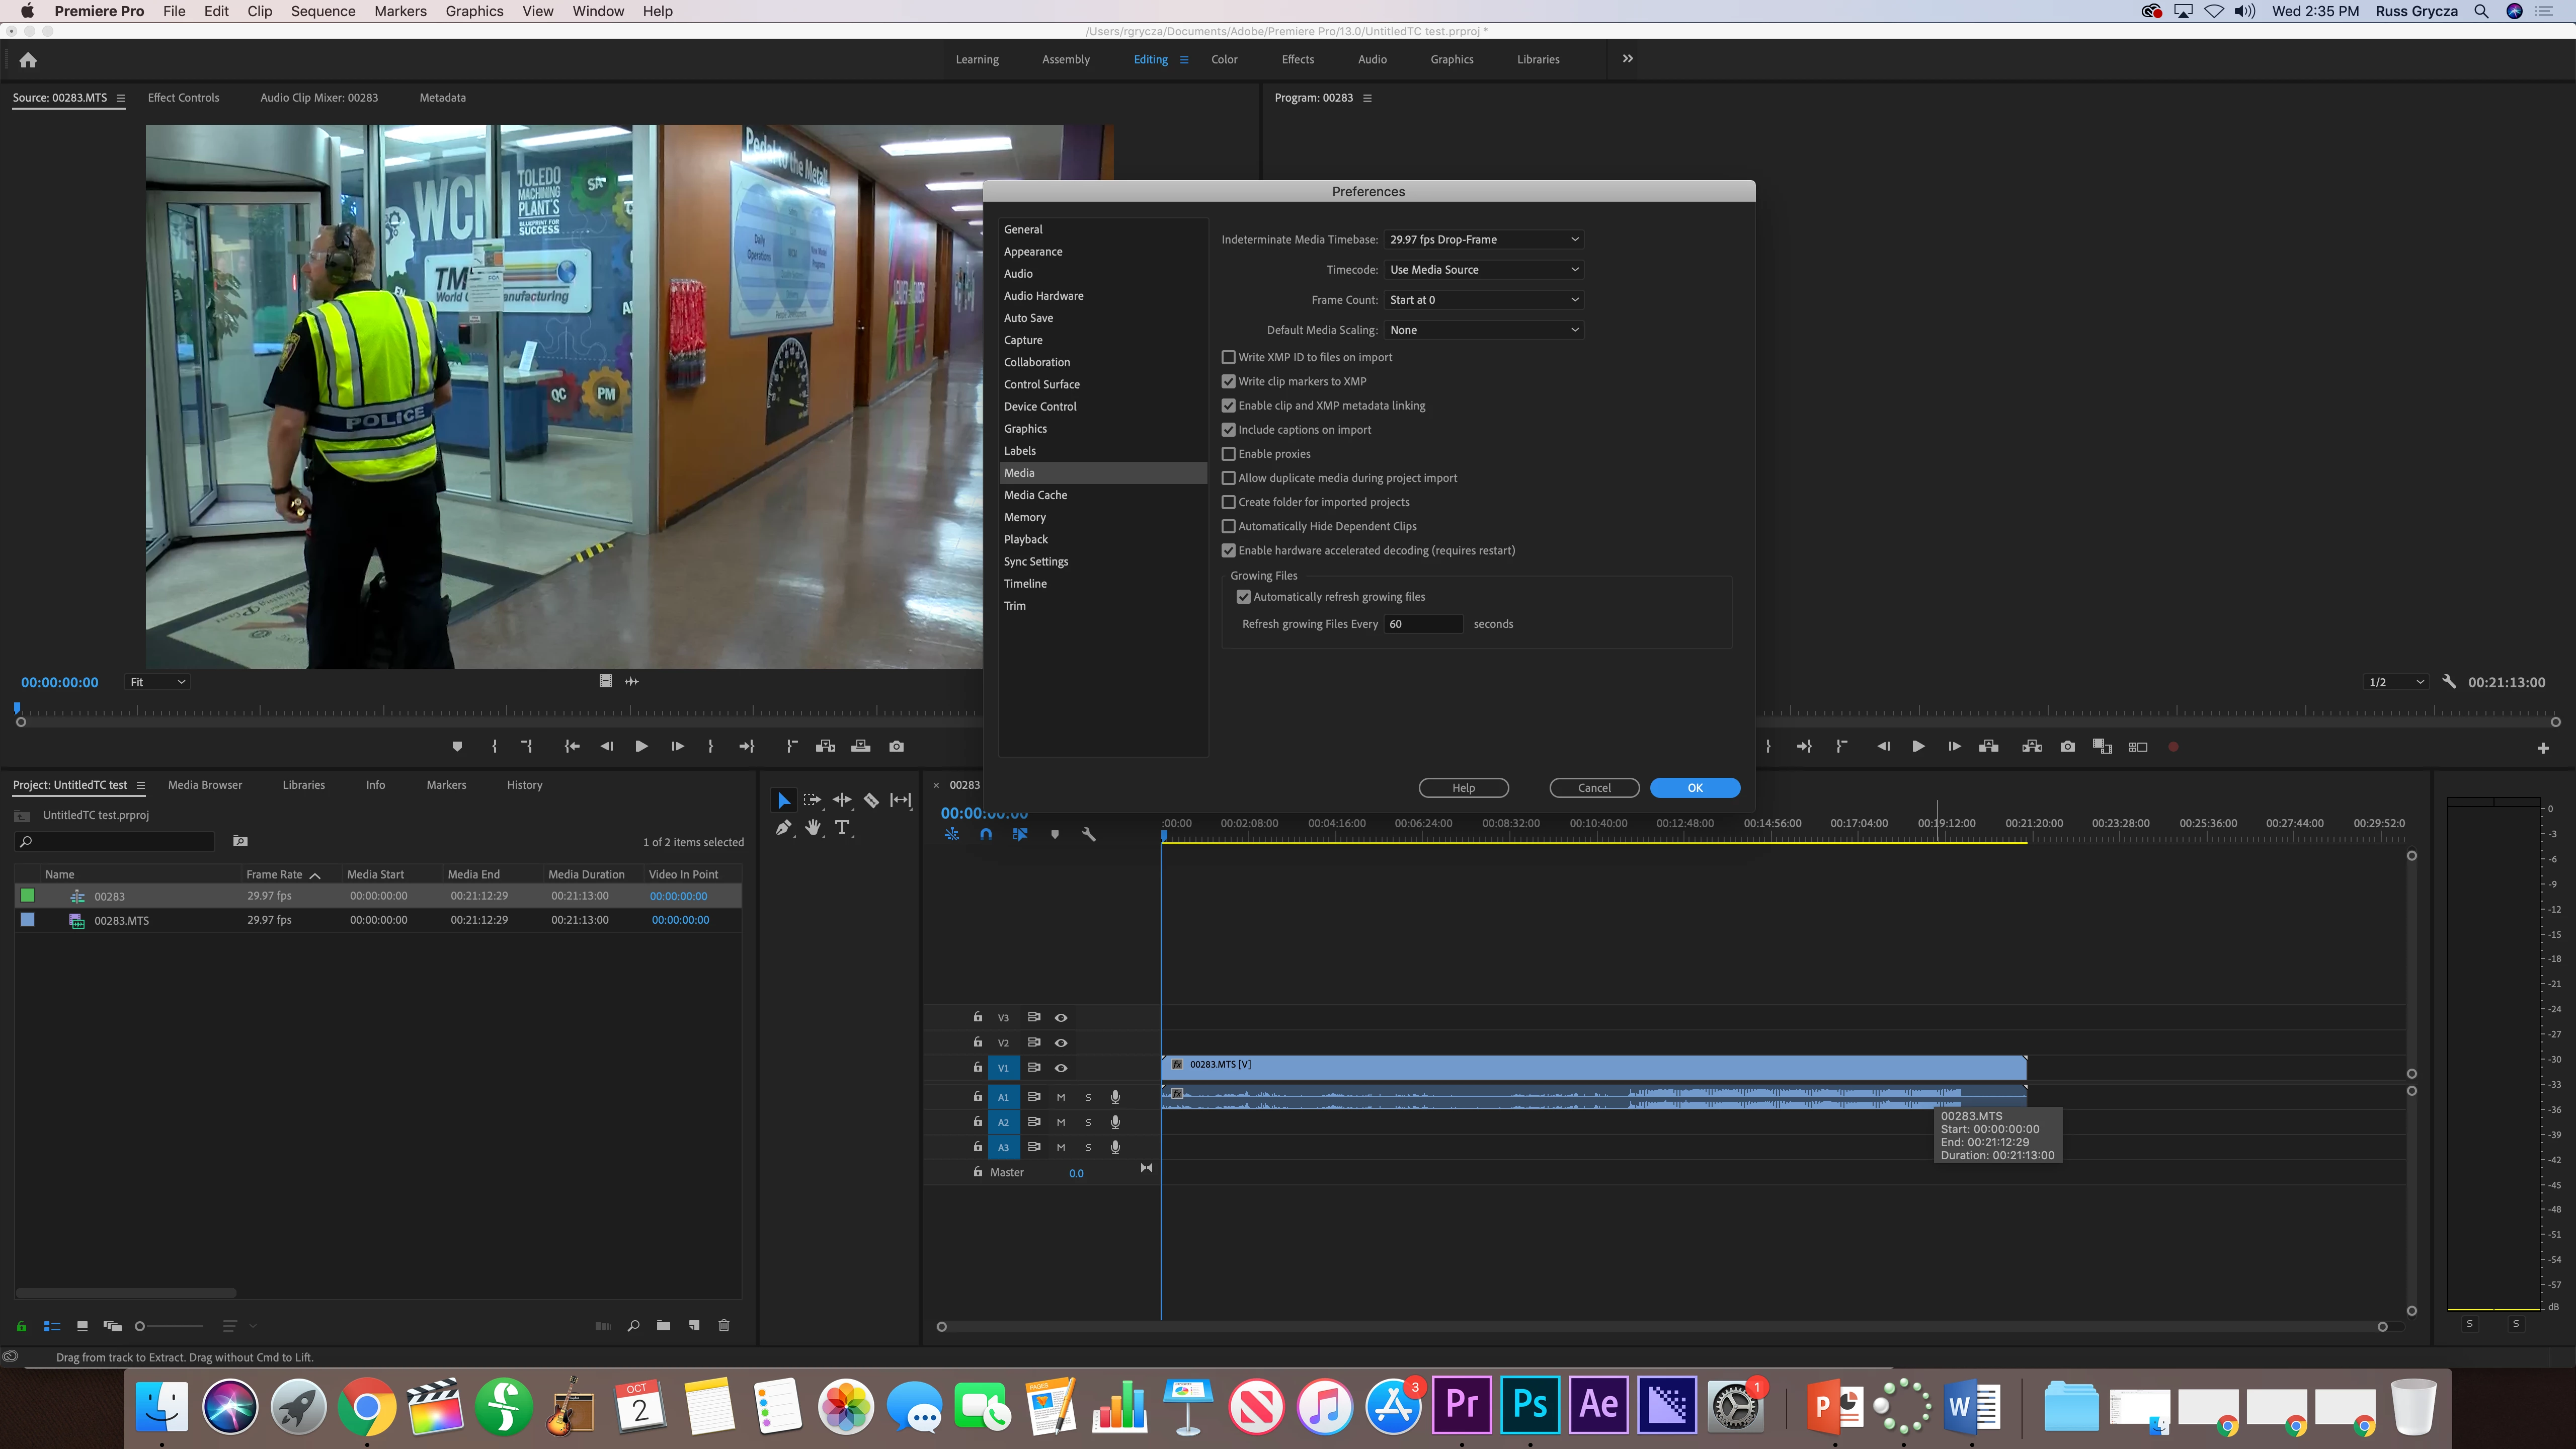
Task: Uncheck Write clip markers to XMP
Action: click(x=1229, y=381)
